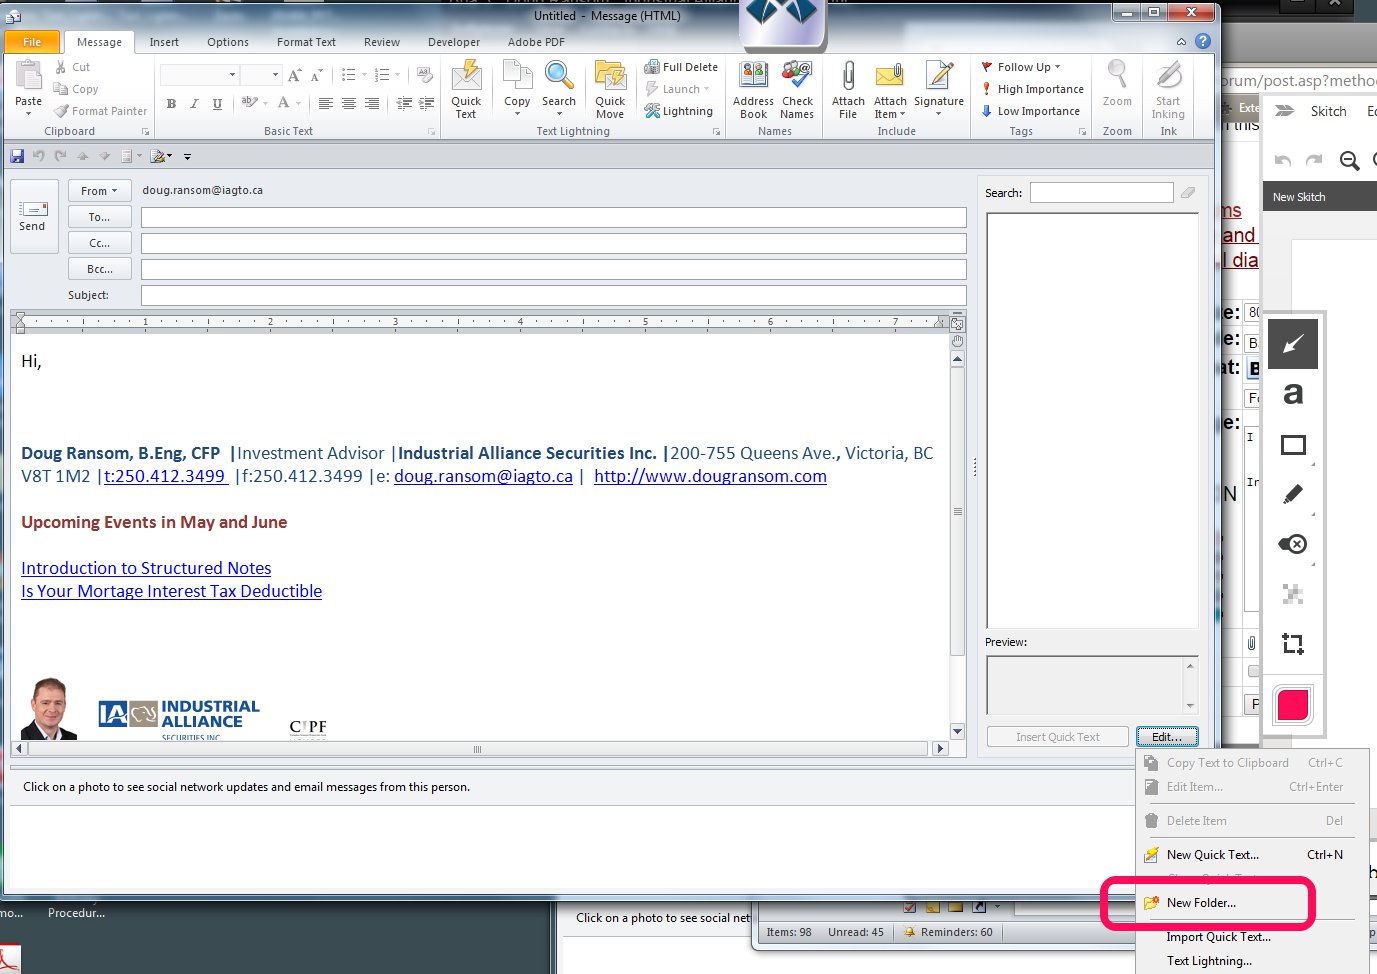The height and width of the screenshot is (974, 1377).
Task: Switch to the Format Text ribbon tab
Action: point(306,42)
